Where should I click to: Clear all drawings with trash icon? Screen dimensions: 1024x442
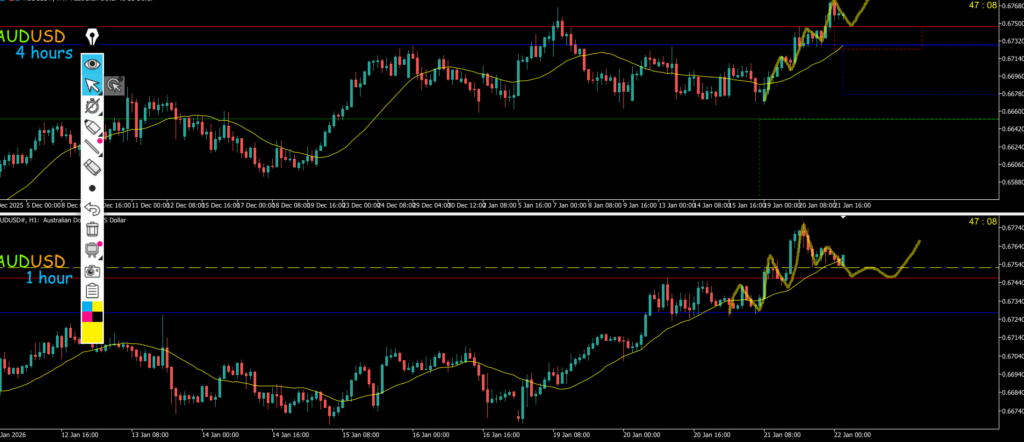92,229
